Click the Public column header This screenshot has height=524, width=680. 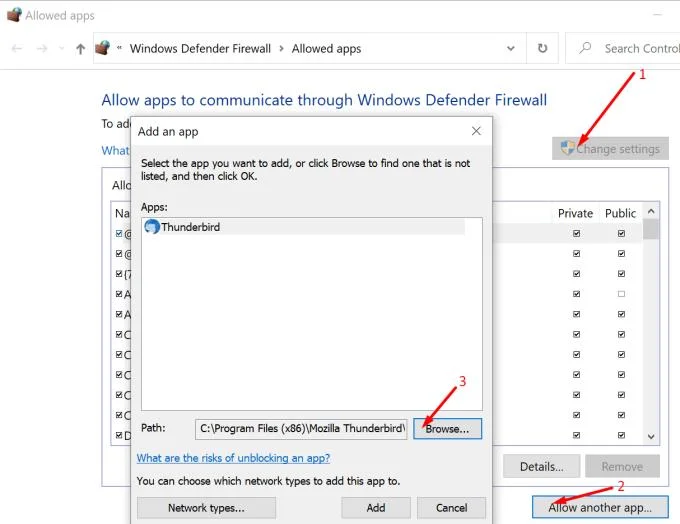tap(620, 213)
